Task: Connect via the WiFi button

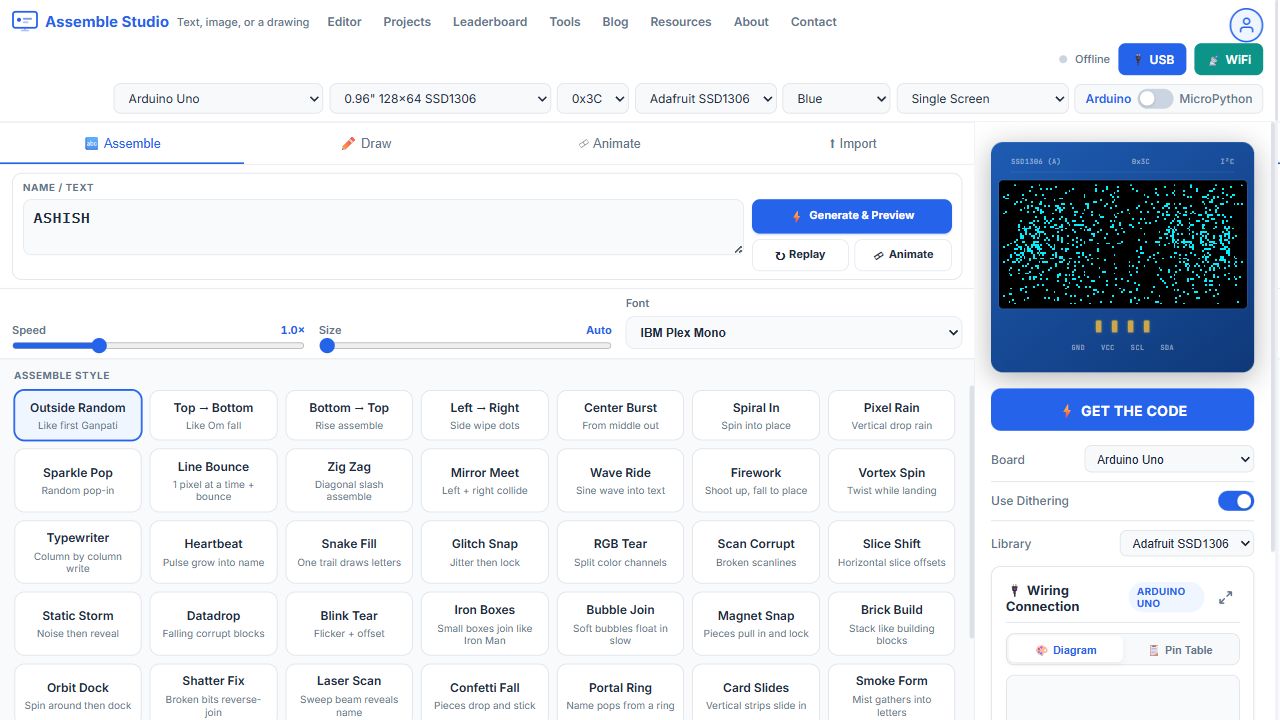Action: point(1229,60)
